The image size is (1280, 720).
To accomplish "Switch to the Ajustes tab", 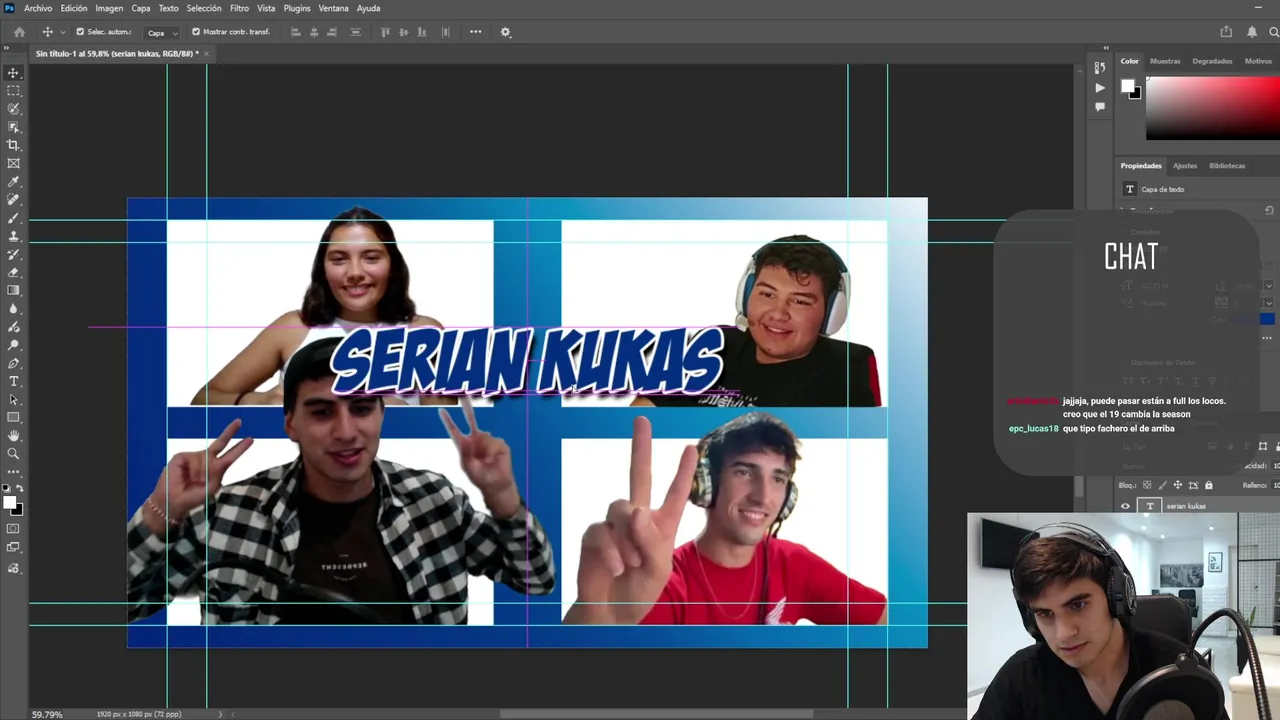I will coord(1185,166).
